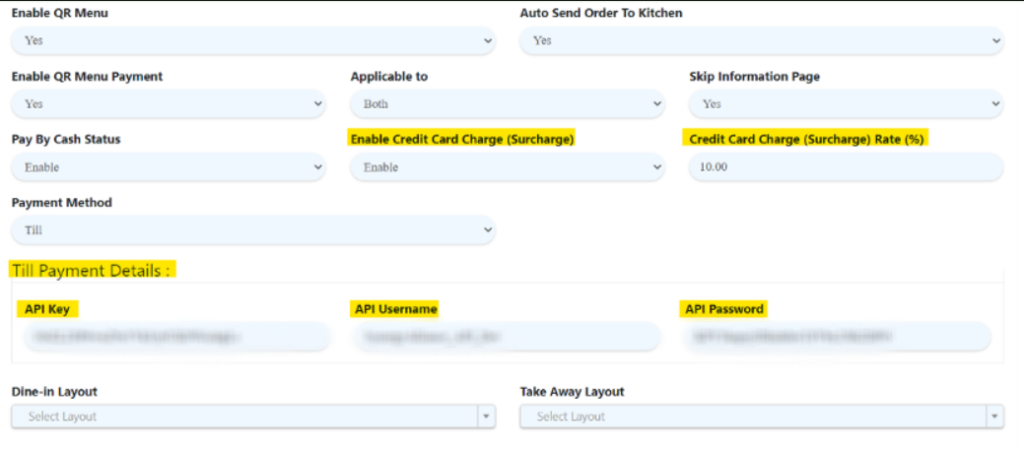Expand the Skip Information Page dropdown
Image resolution: width=1024 pixels, height=449 pixels.
point(846,104)
